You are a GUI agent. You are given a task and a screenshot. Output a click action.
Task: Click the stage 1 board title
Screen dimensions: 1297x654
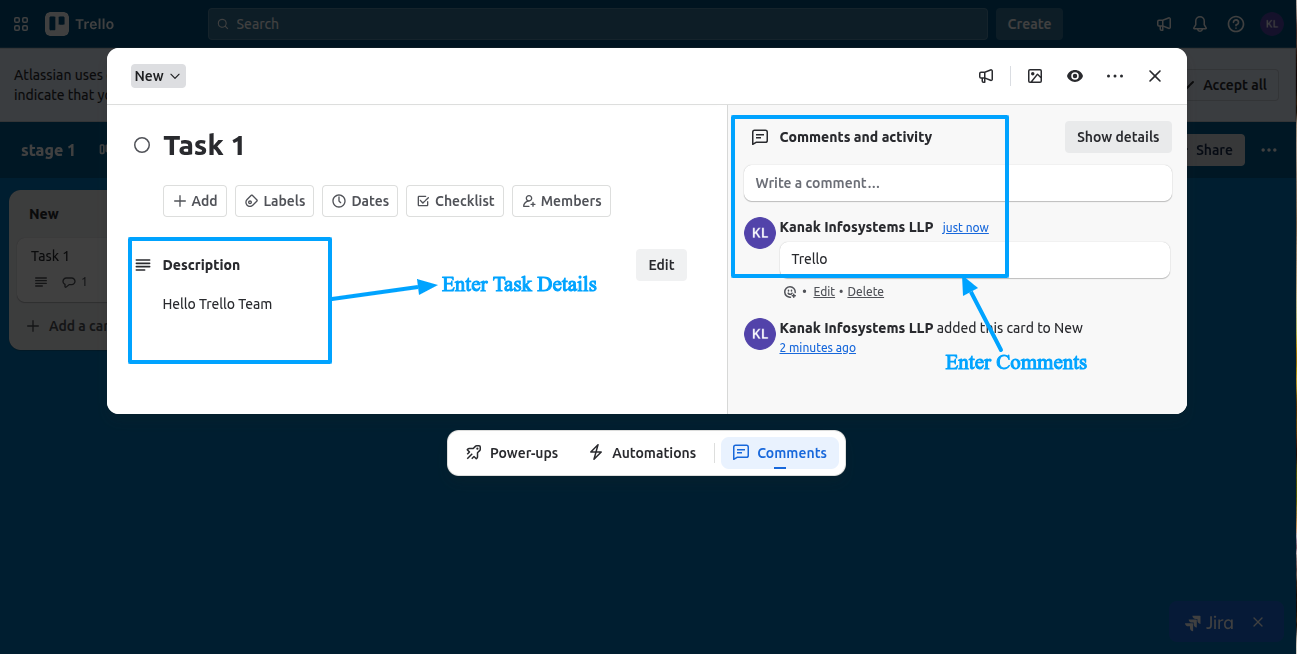coord(48,150)
